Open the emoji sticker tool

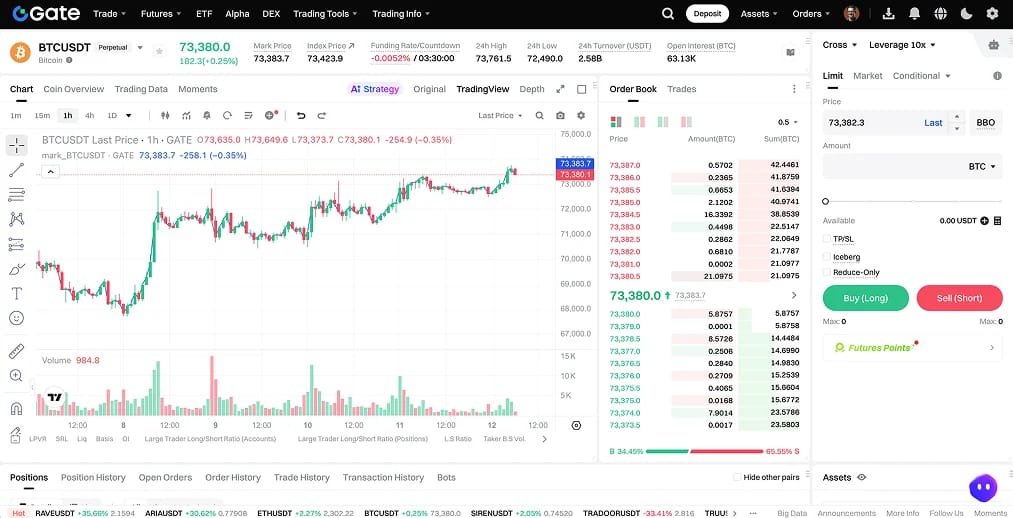(x=17, y=318)
